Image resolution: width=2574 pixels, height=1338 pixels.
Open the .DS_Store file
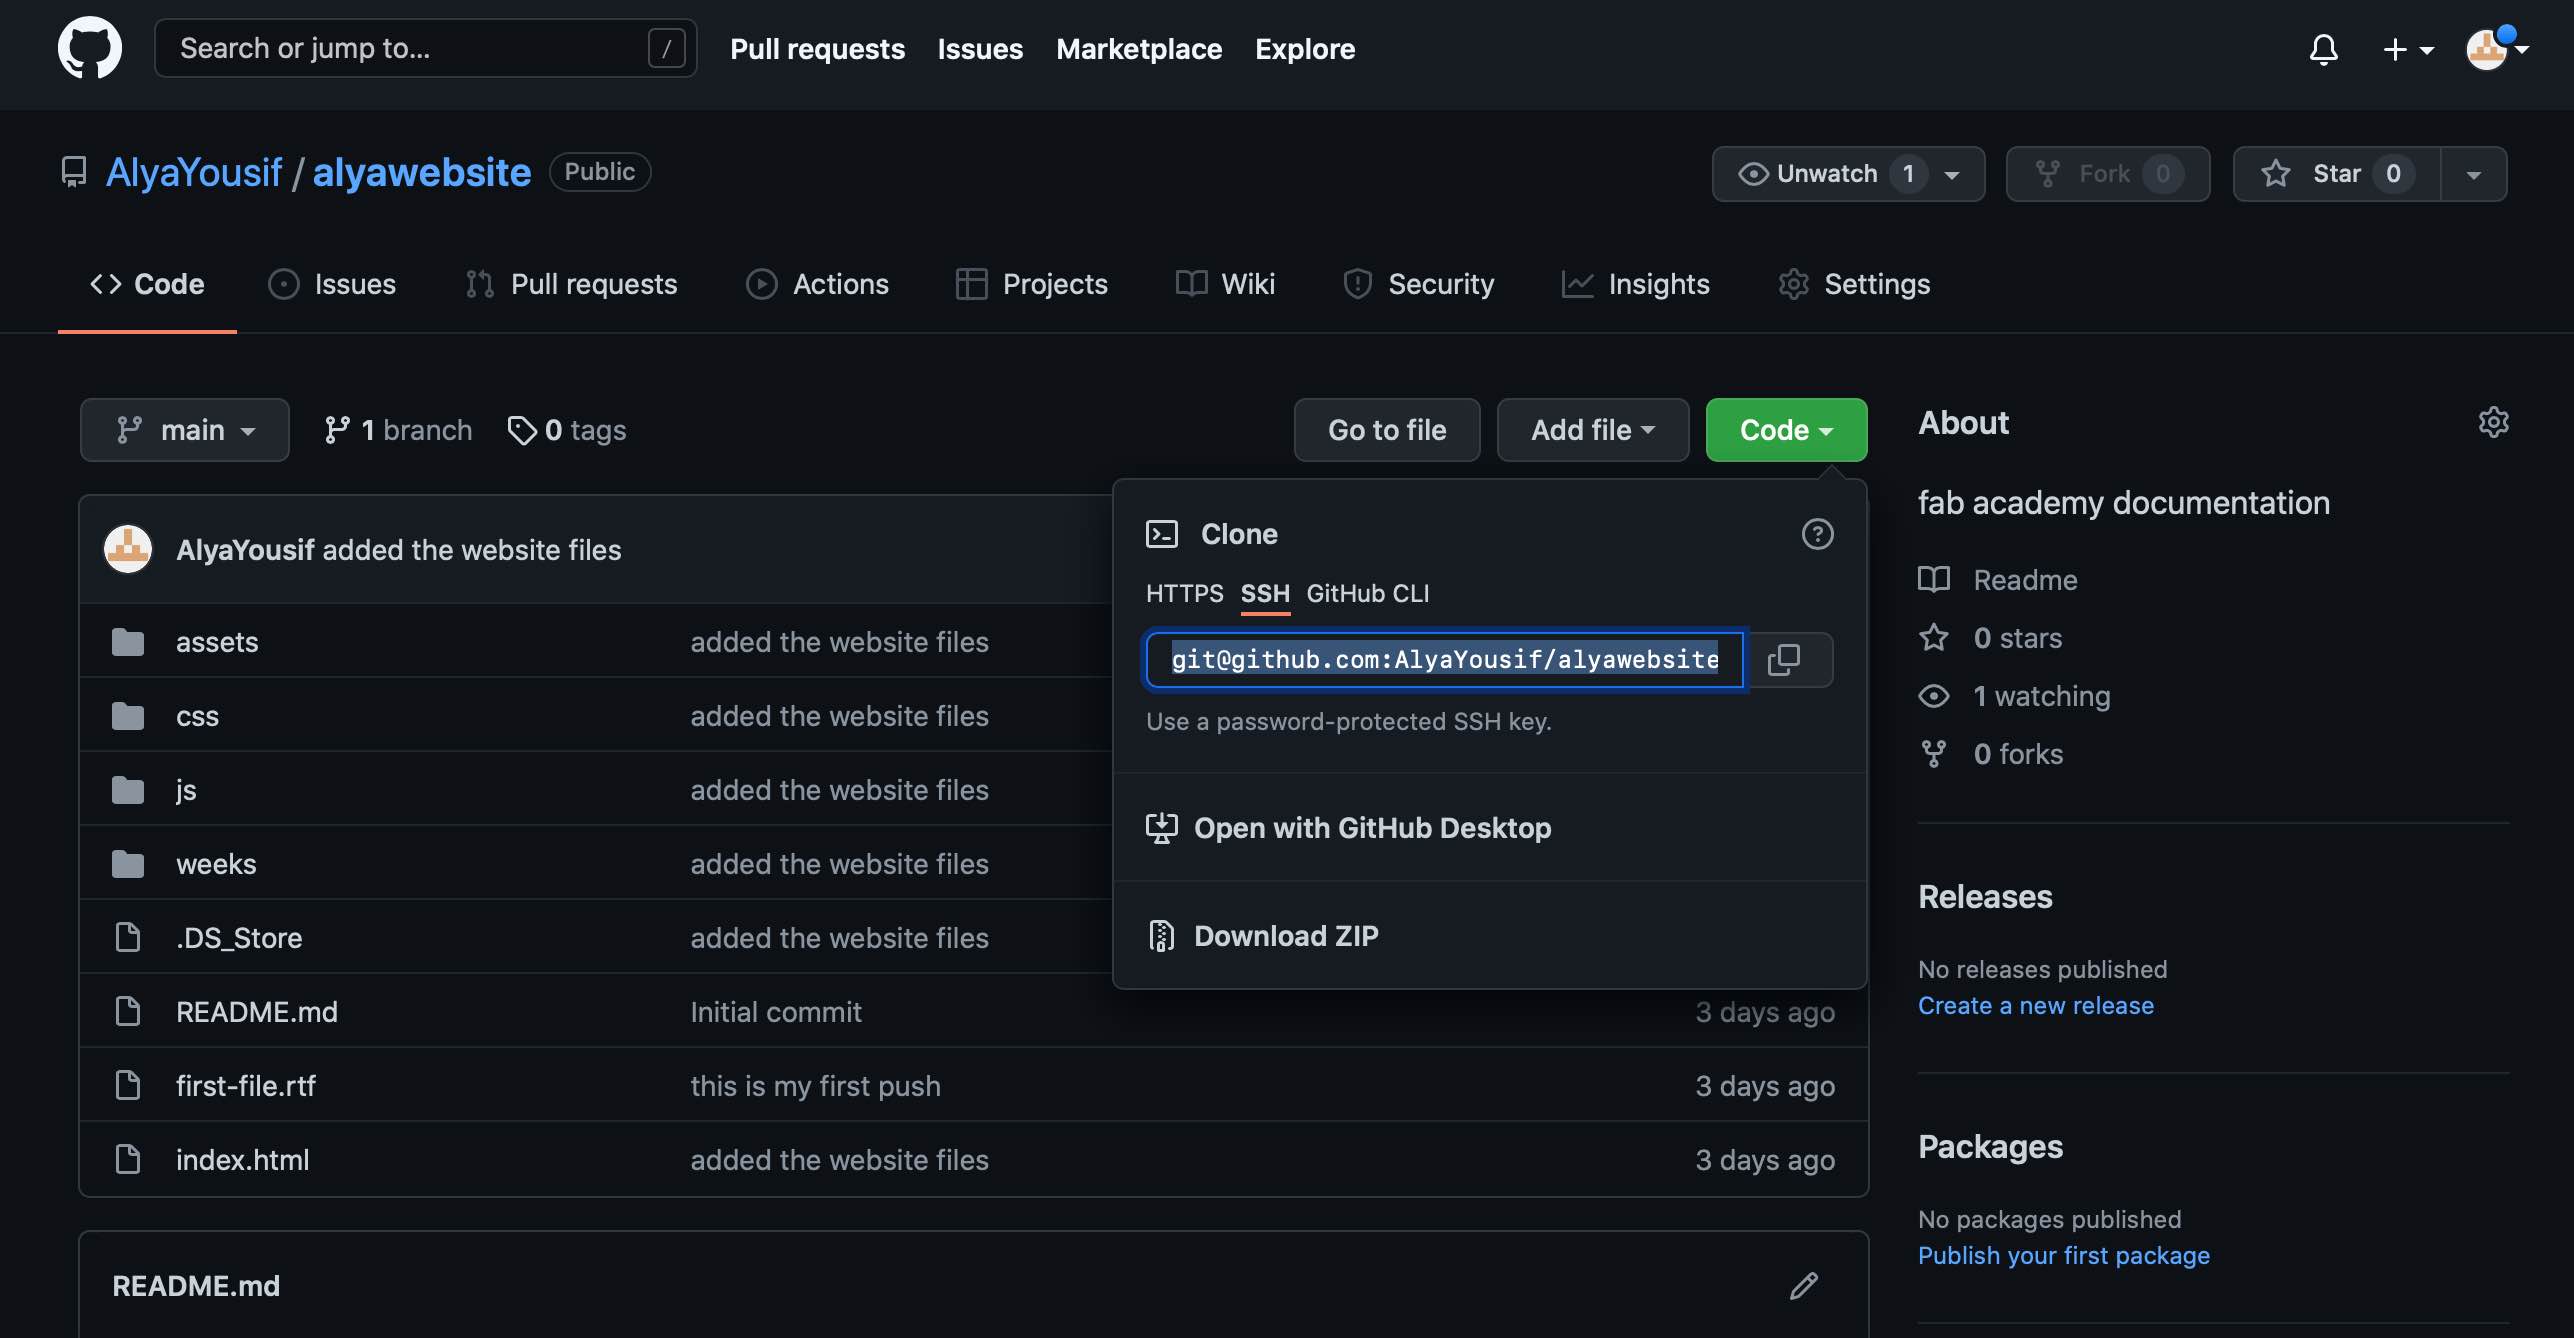click(239, 938)
